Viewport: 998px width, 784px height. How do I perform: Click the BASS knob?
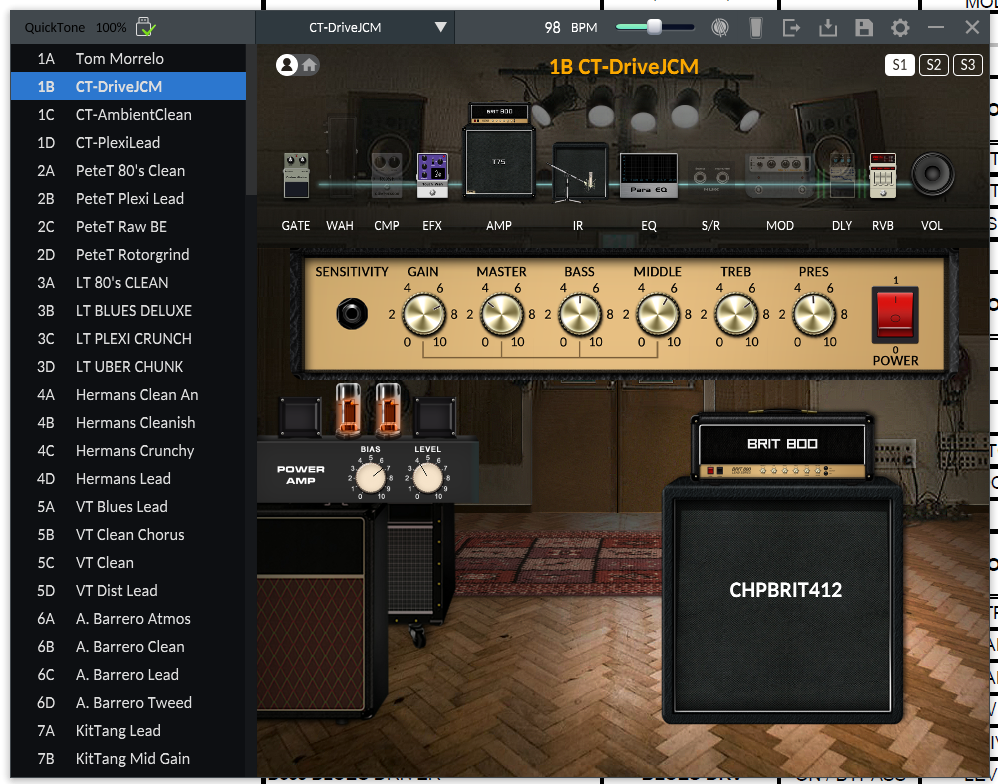(x=580, y=314)
